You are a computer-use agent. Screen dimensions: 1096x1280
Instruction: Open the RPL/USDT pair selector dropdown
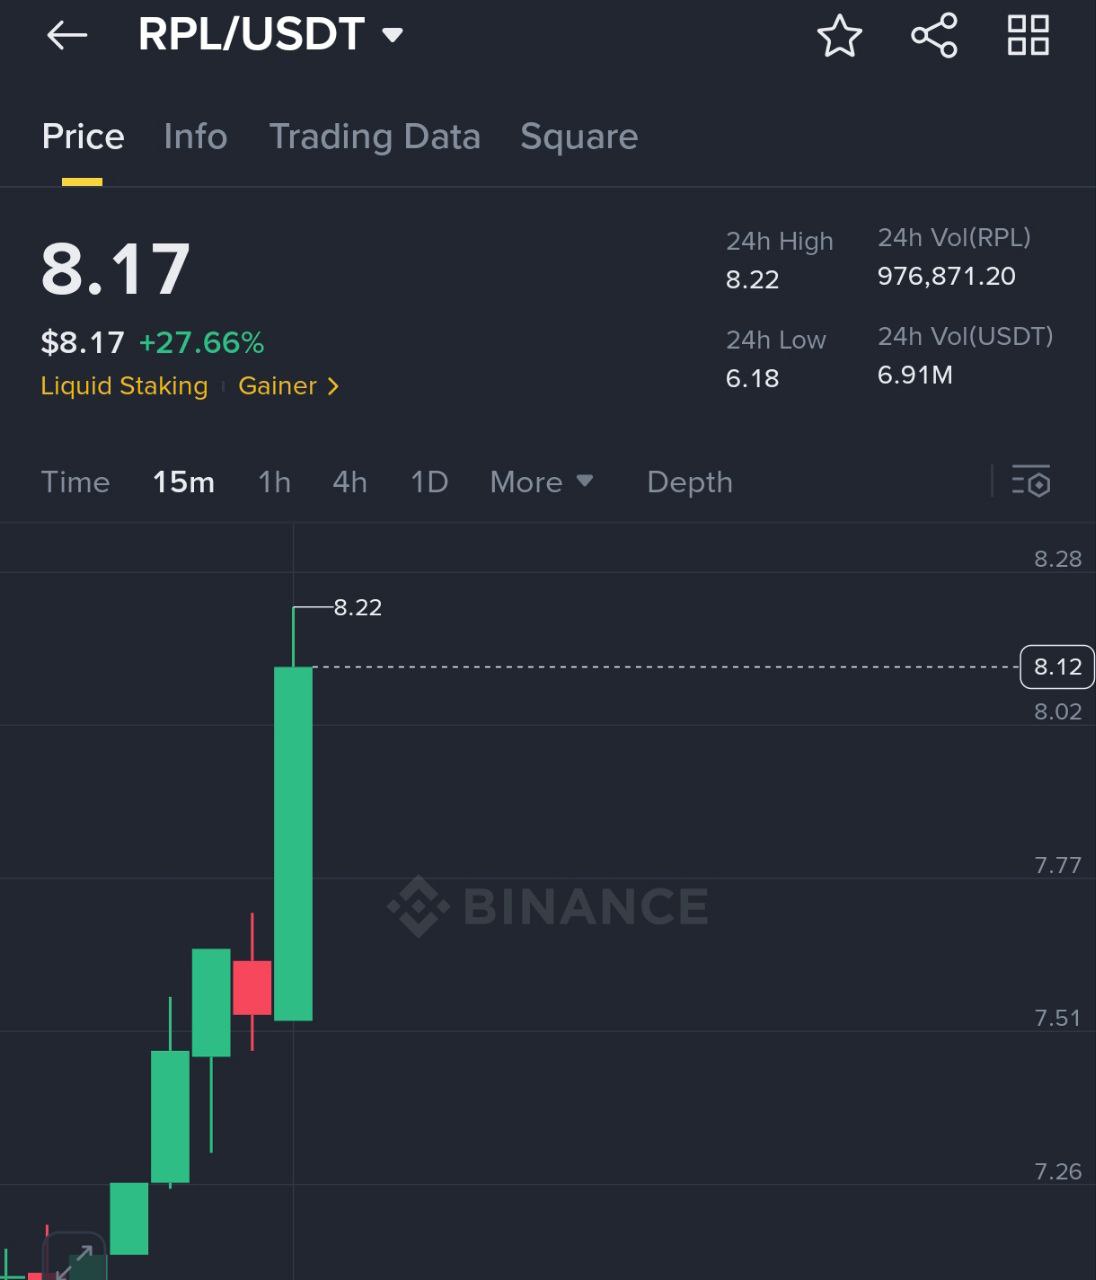270,34
